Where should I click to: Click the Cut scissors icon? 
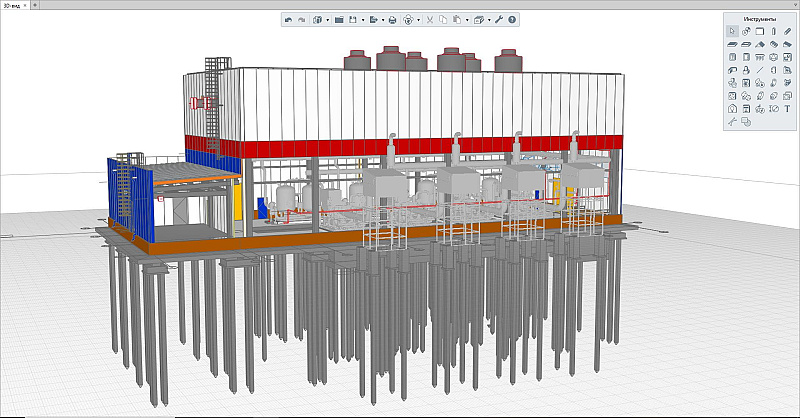pyautogui.click(x=430, y=19)
